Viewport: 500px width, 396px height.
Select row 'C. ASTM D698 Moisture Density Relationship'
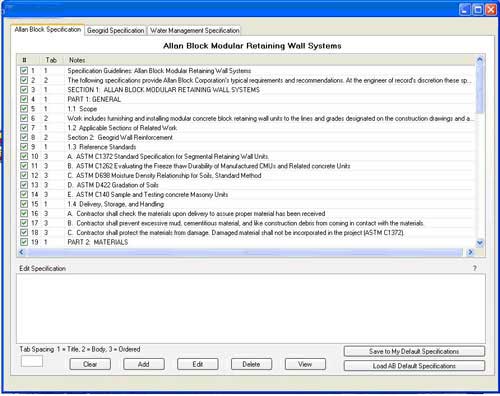pyautogui.click(x=247, y=175)
